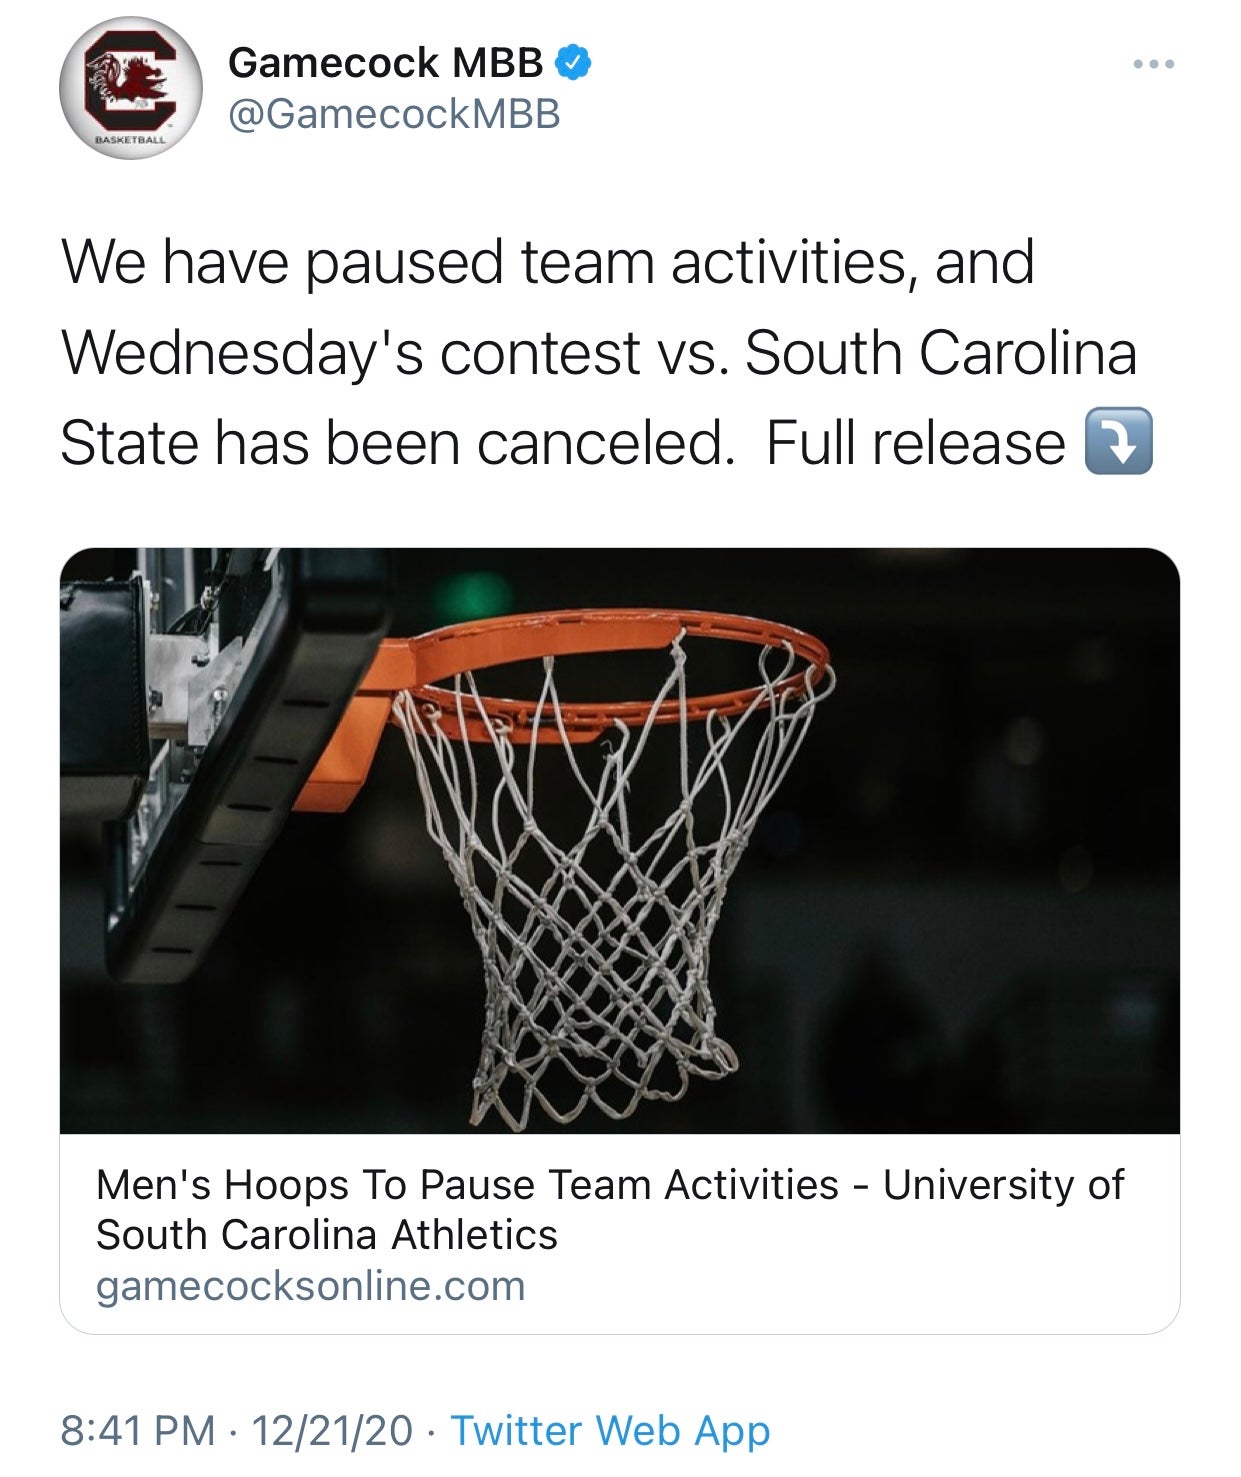
Task: Click the basketball hoop preview image
Action: coord(620,845)
